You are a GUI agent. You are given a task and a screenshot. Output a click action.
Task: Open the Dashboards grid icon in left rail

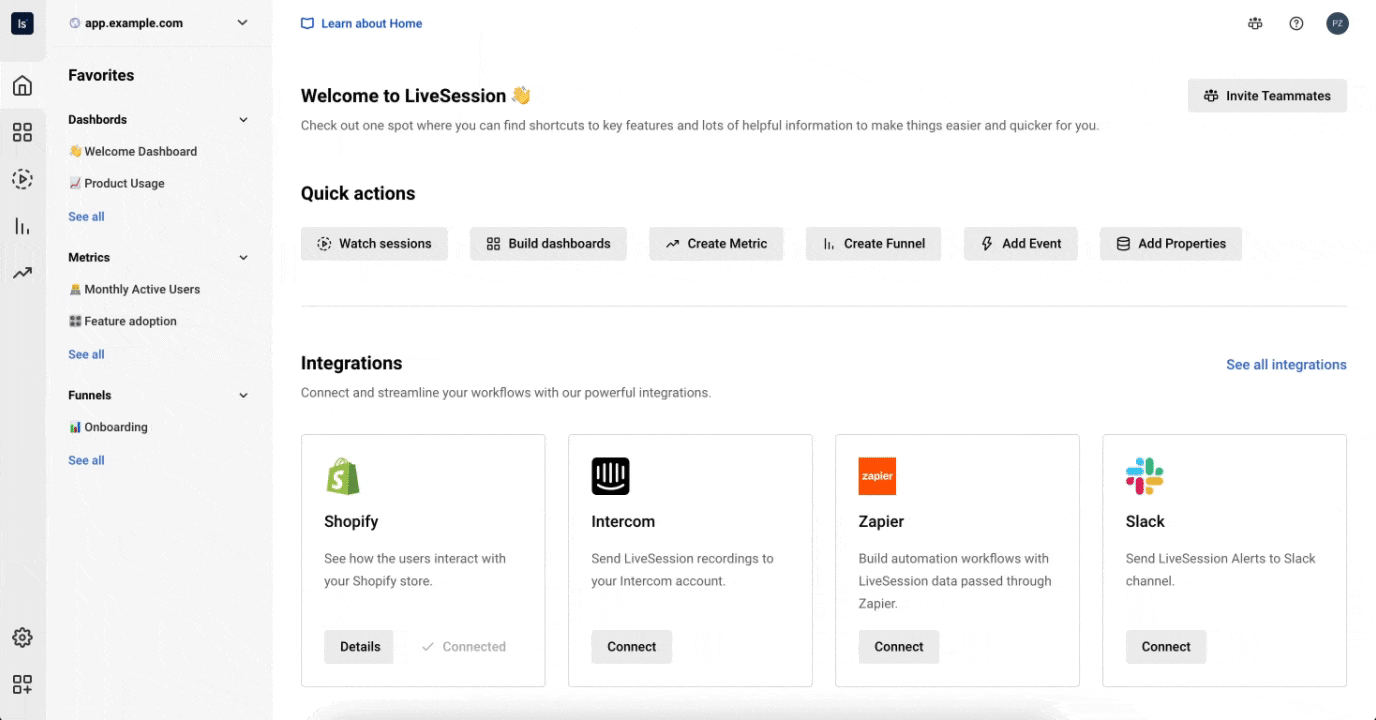coord(22,132)
